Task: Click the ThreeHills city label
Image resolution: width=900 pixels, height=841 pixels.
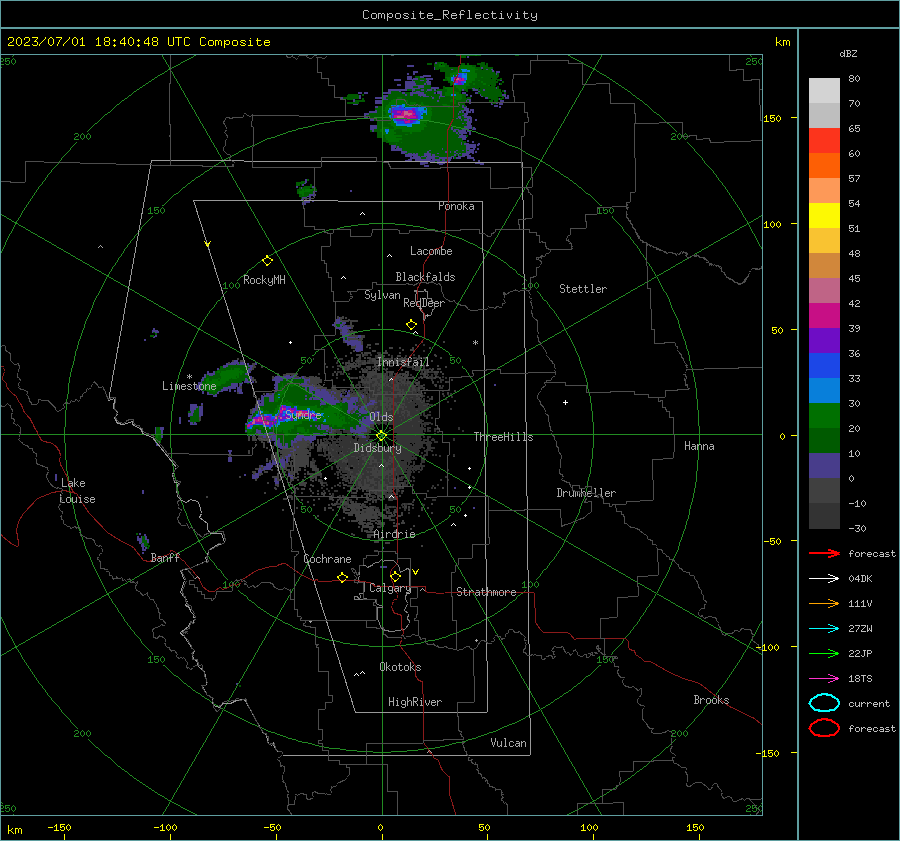Action: click(503, 437)
